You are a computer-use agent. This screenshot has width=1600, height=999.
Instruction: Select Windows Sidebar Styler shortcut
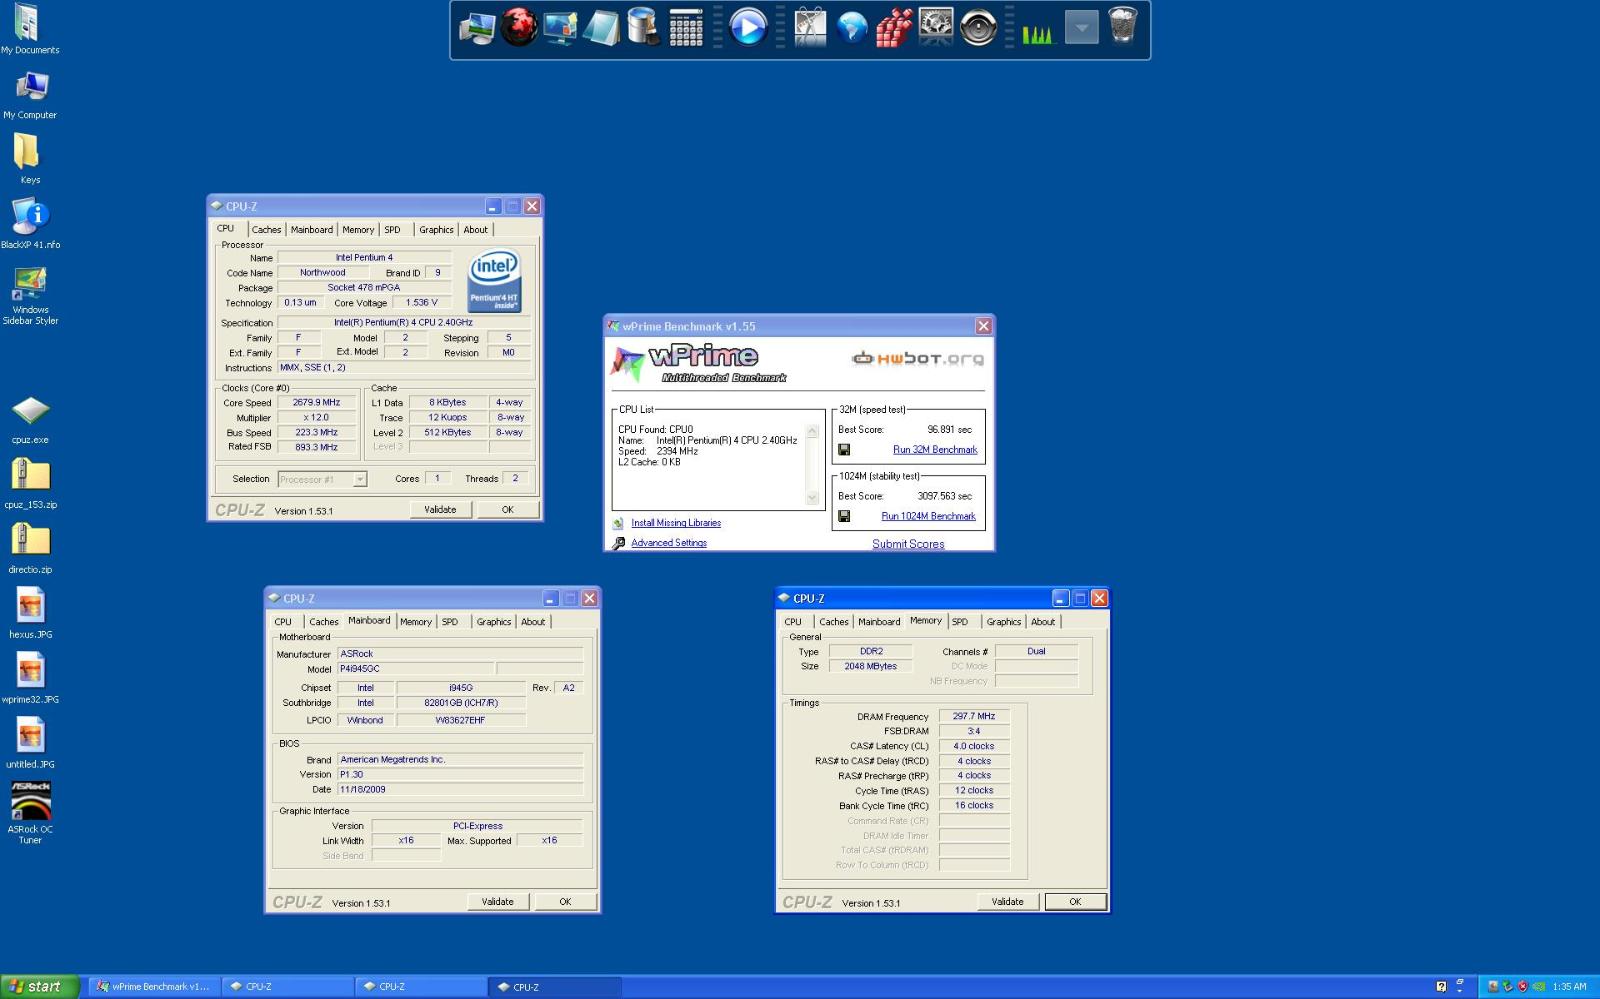(30, 295)
